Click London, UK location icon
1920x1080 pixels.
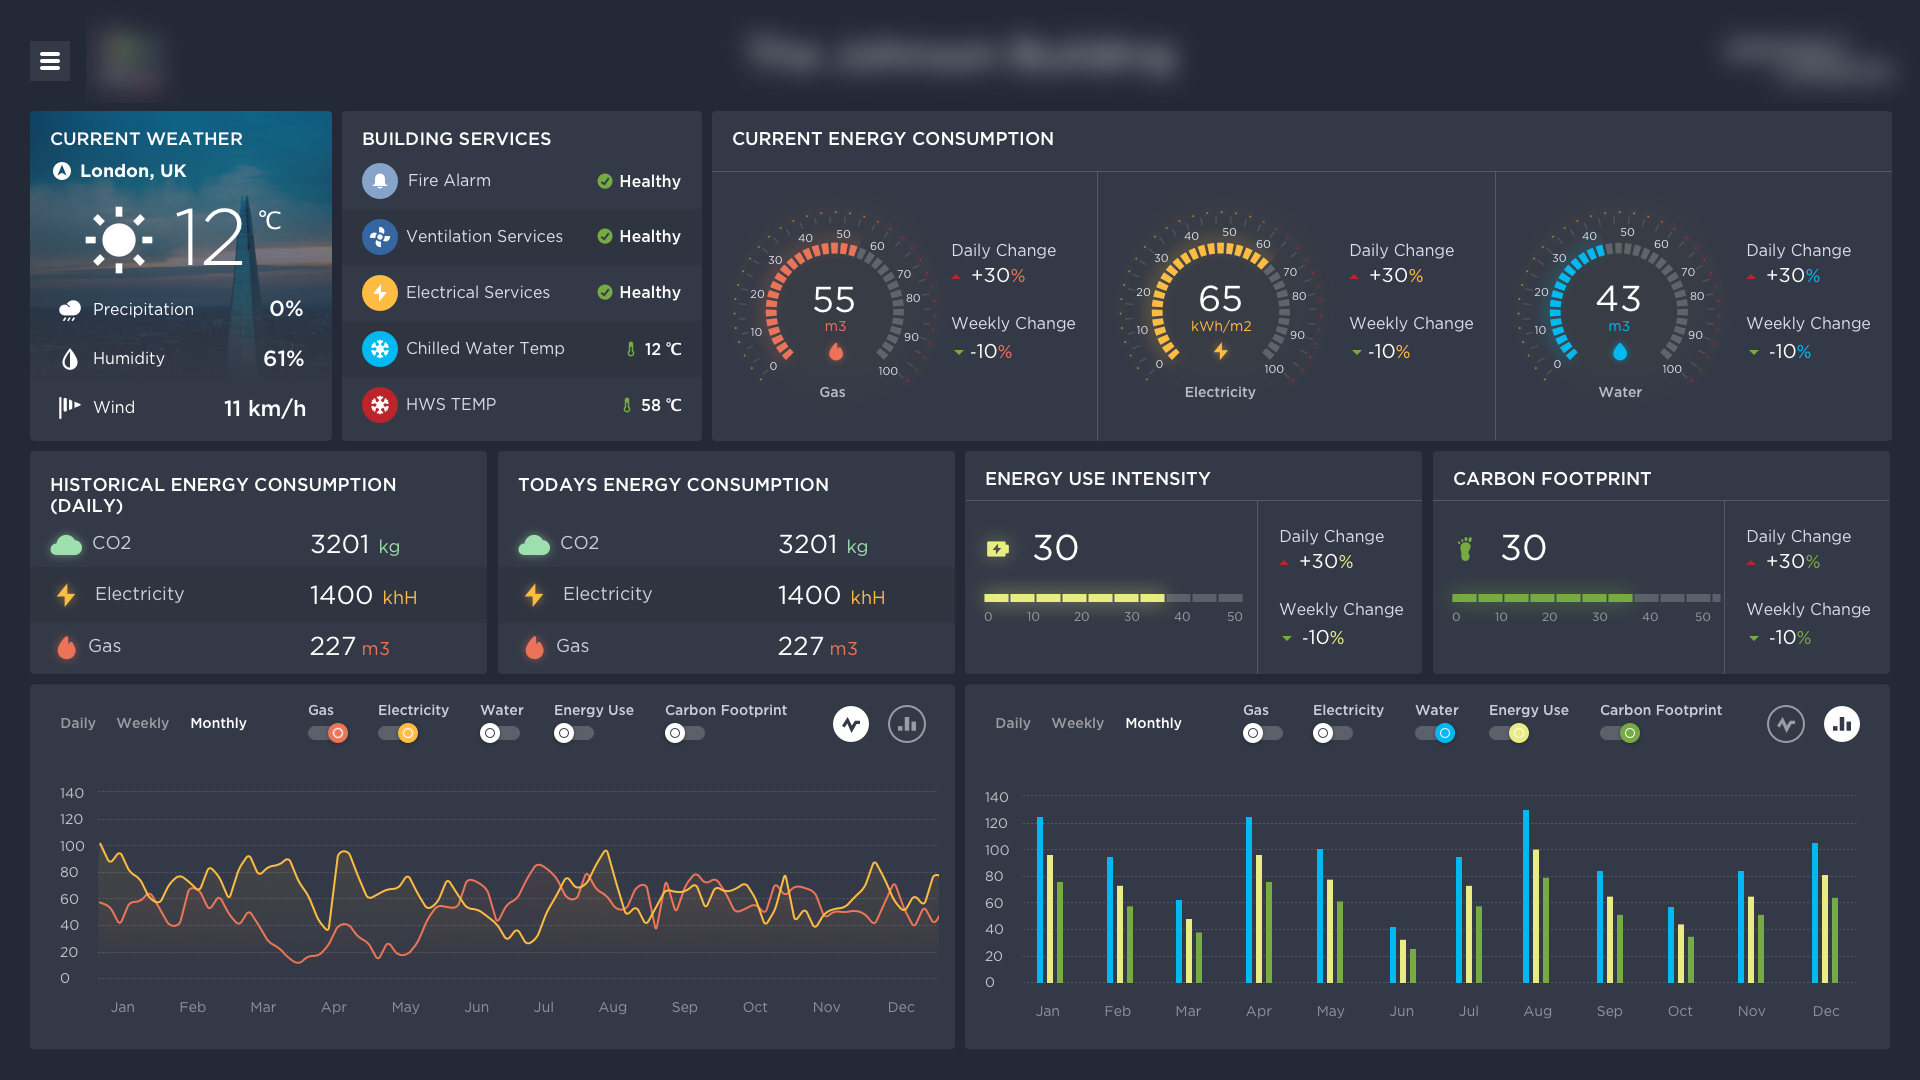(x=62, y=171)
